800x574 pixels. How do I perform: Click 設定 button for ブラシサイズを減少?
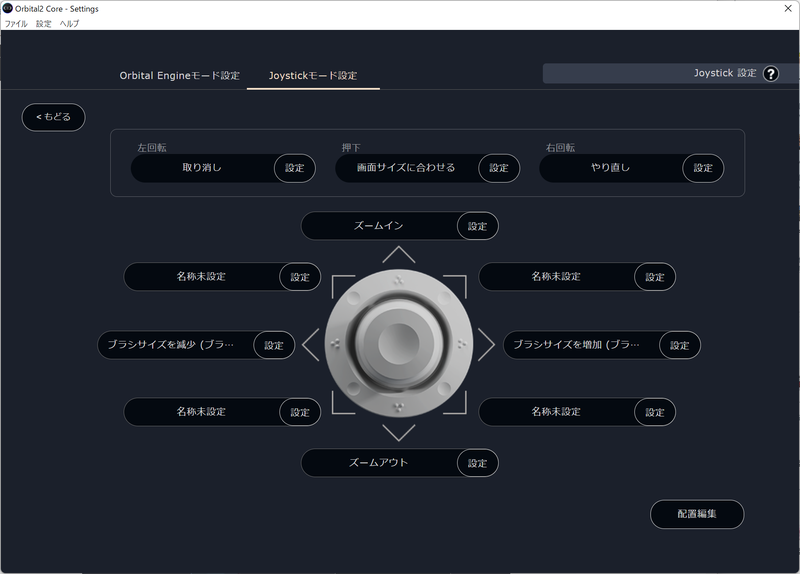pos(274,345)
